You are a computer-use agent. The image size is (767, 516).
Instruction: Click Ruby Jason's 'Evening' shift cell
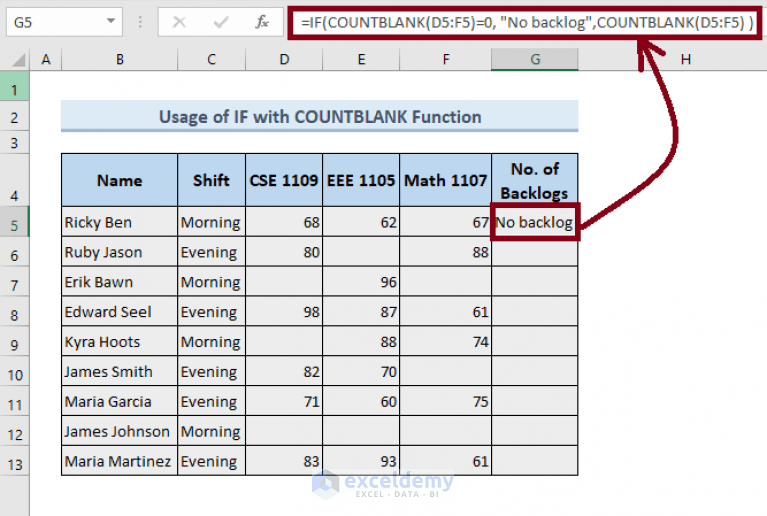click(x=211, y=252)
